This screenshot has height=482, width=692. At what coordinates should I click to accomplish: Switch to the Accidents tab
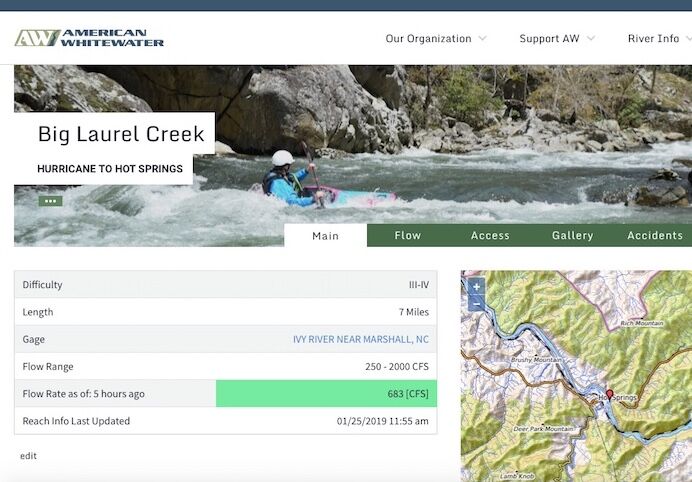click(x=655, y=235)
